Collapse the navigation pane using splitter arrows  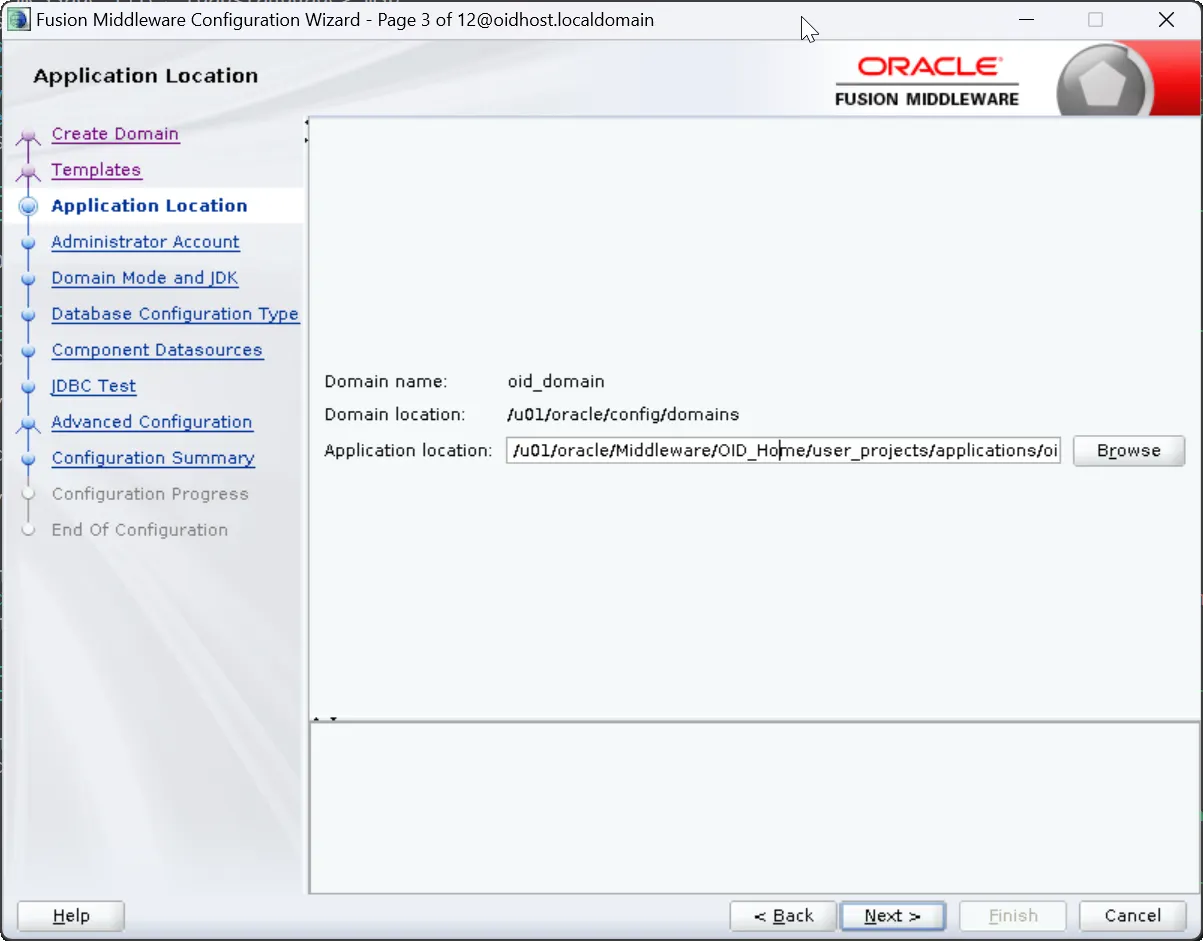306,132
